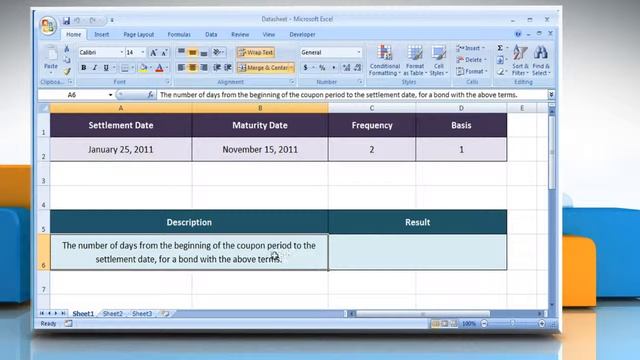The width and height of the screenshot is (640, 360).
Task: Select row 3 header
Action: pyautogui.click(x=44, y=174)
